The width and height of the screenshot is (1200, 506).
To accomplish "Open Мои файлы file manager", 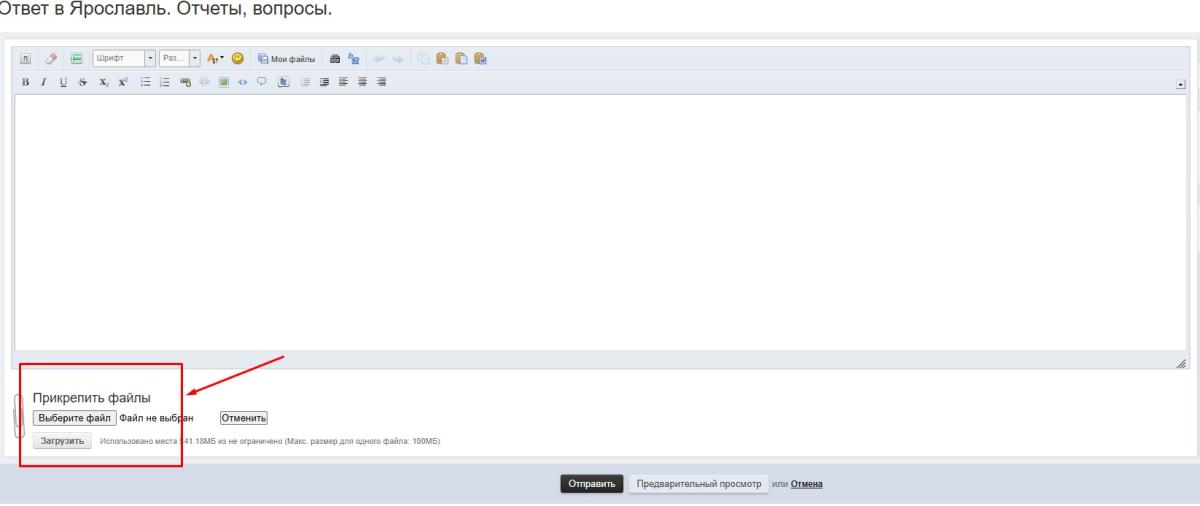I will tap(285, 58).
